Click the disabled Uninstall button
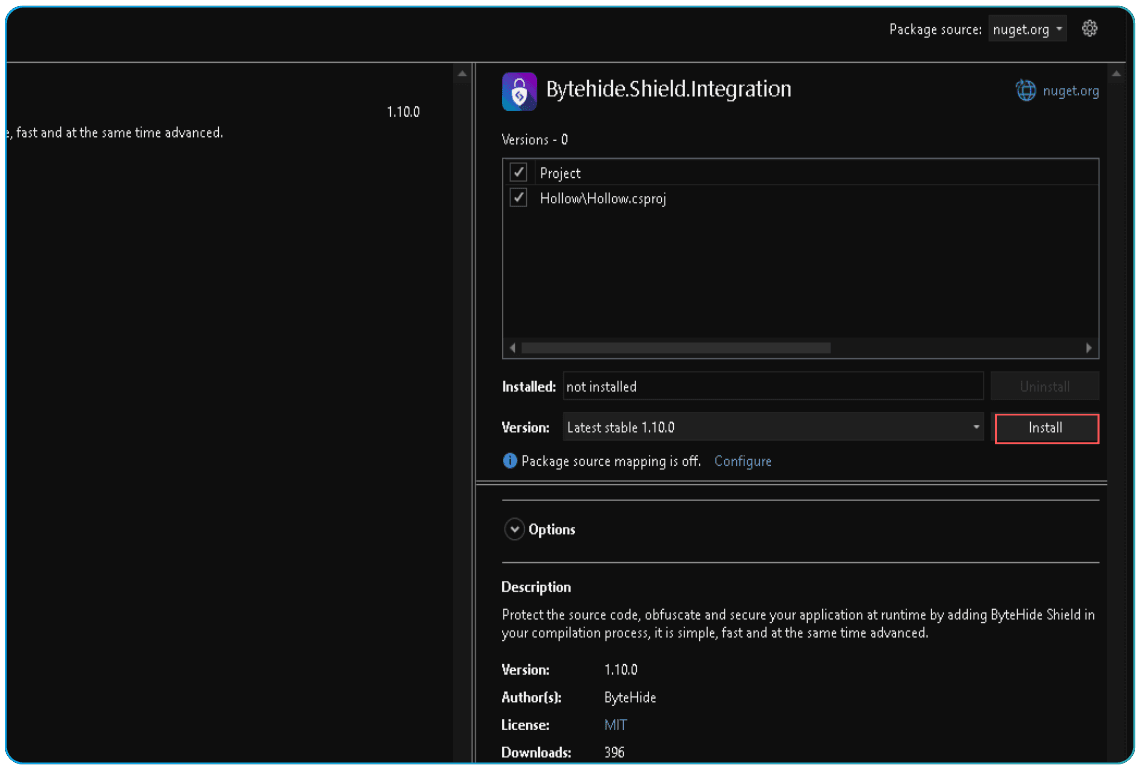The image size is (1140, 768). click(1045, 386)
